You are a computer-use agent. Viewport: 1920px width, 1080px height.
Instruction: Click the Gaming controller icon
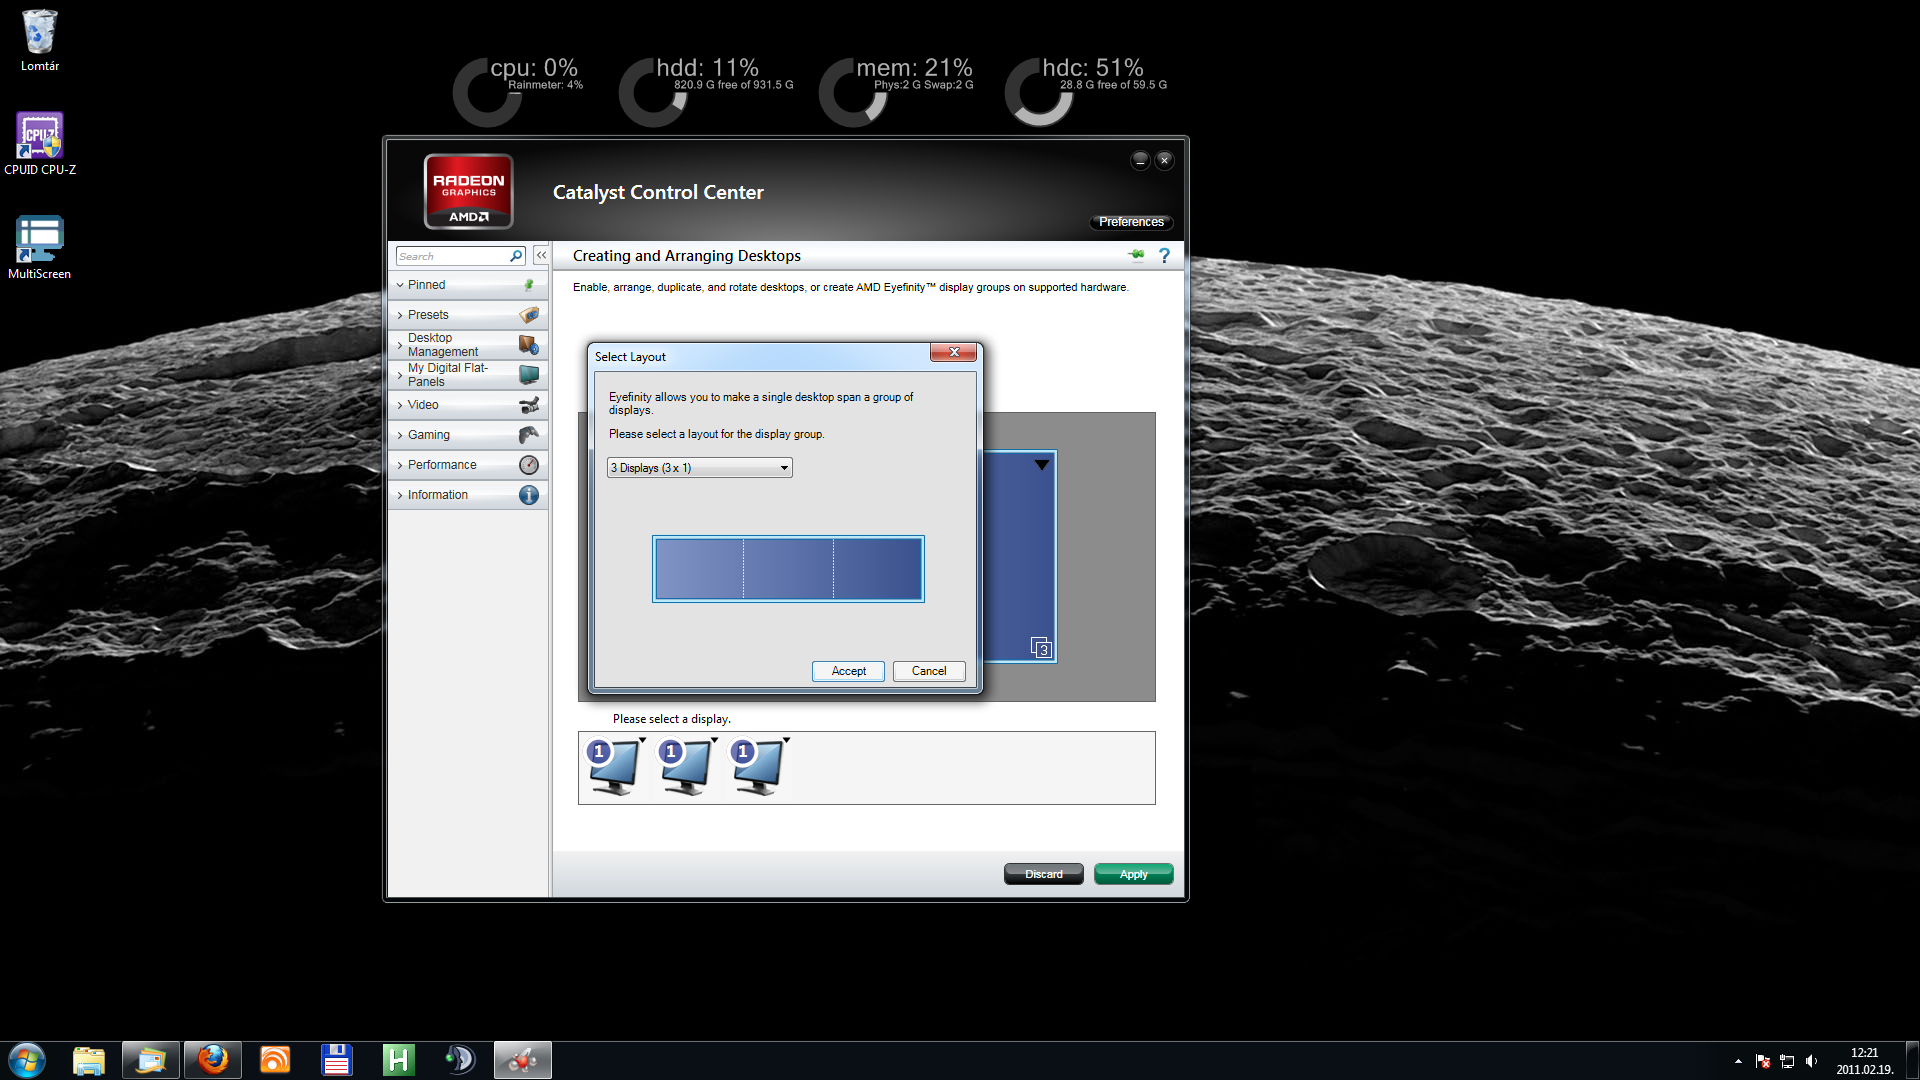529,435
